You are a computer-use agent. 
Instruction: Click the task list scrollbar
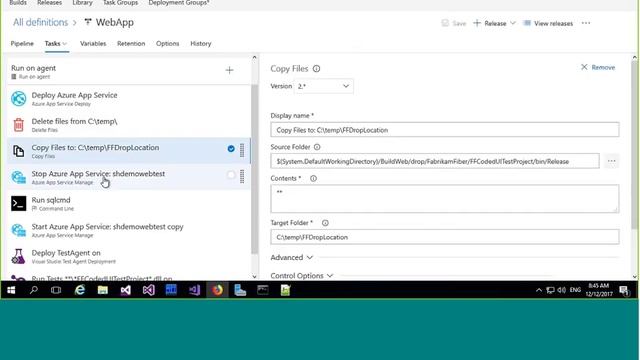pos(254,169)
